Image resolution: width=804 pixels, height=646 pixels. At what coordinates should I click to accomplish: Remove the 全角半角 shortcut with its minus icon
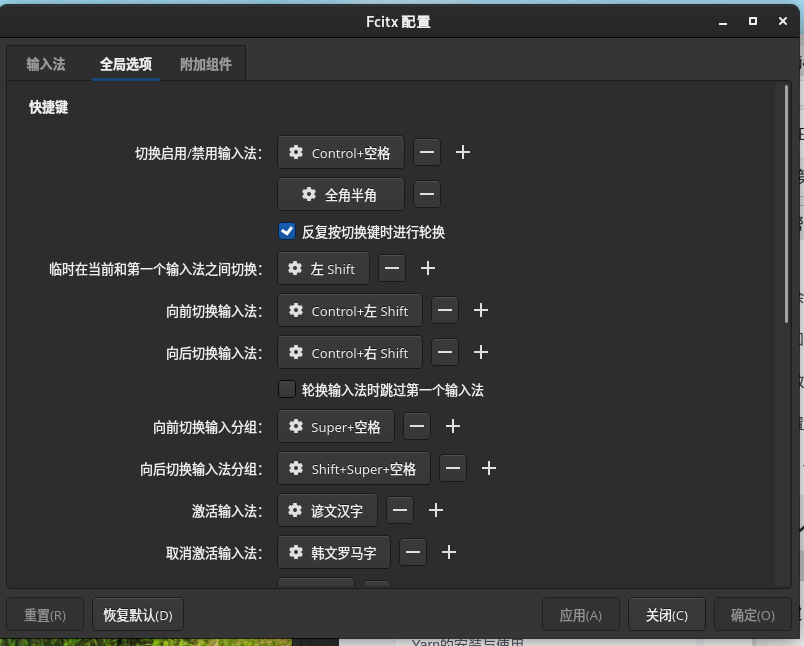(x=427, y=194)
